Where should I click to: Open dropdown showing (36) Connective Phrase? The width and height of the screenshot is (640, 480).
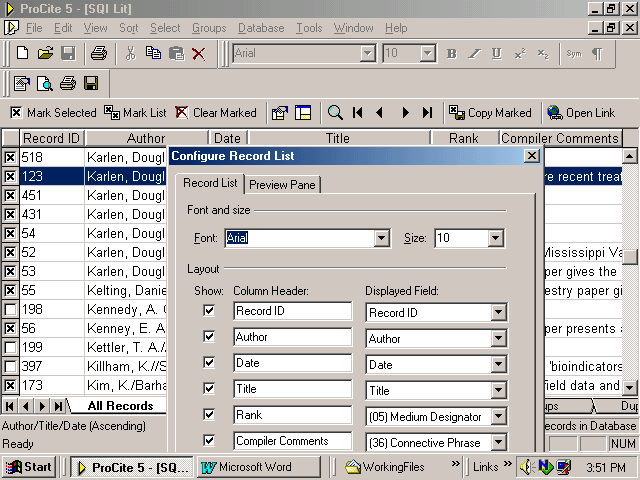(x=498, y=443)
